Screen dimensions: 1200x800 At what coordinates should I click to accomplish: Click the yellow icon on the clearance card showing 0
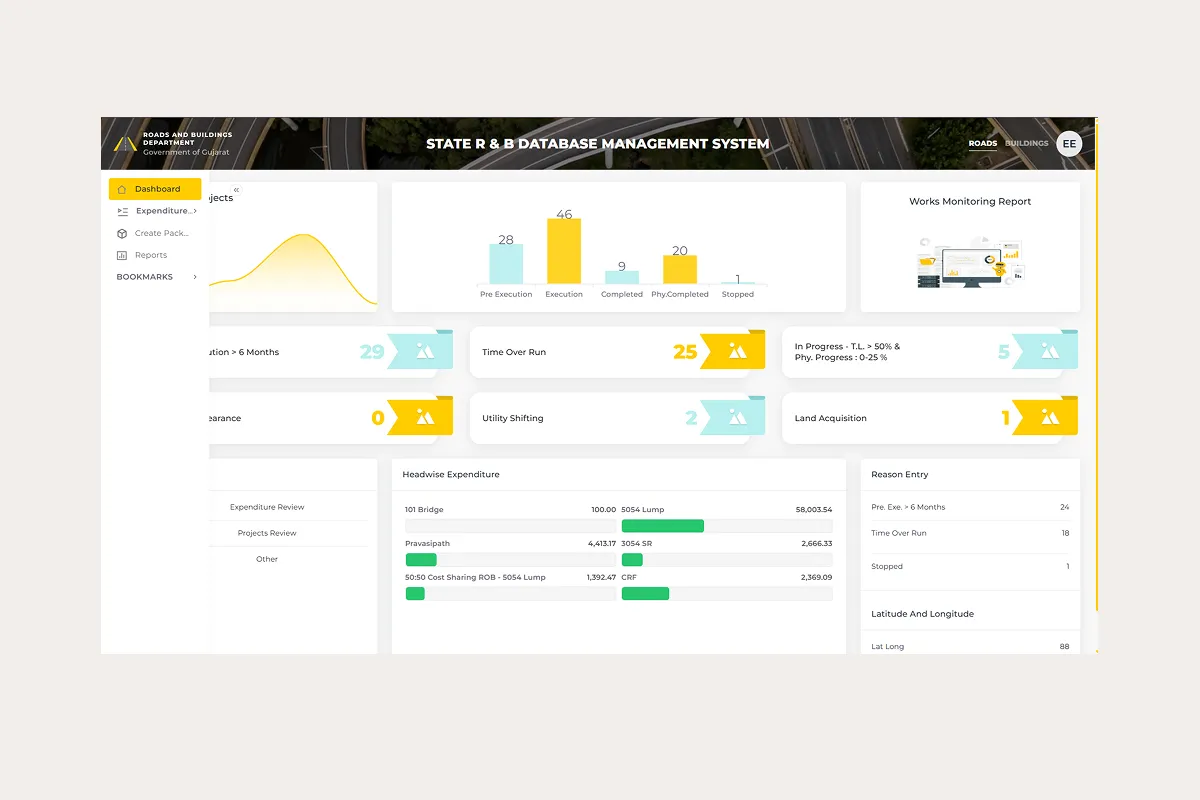coord(424,416)
